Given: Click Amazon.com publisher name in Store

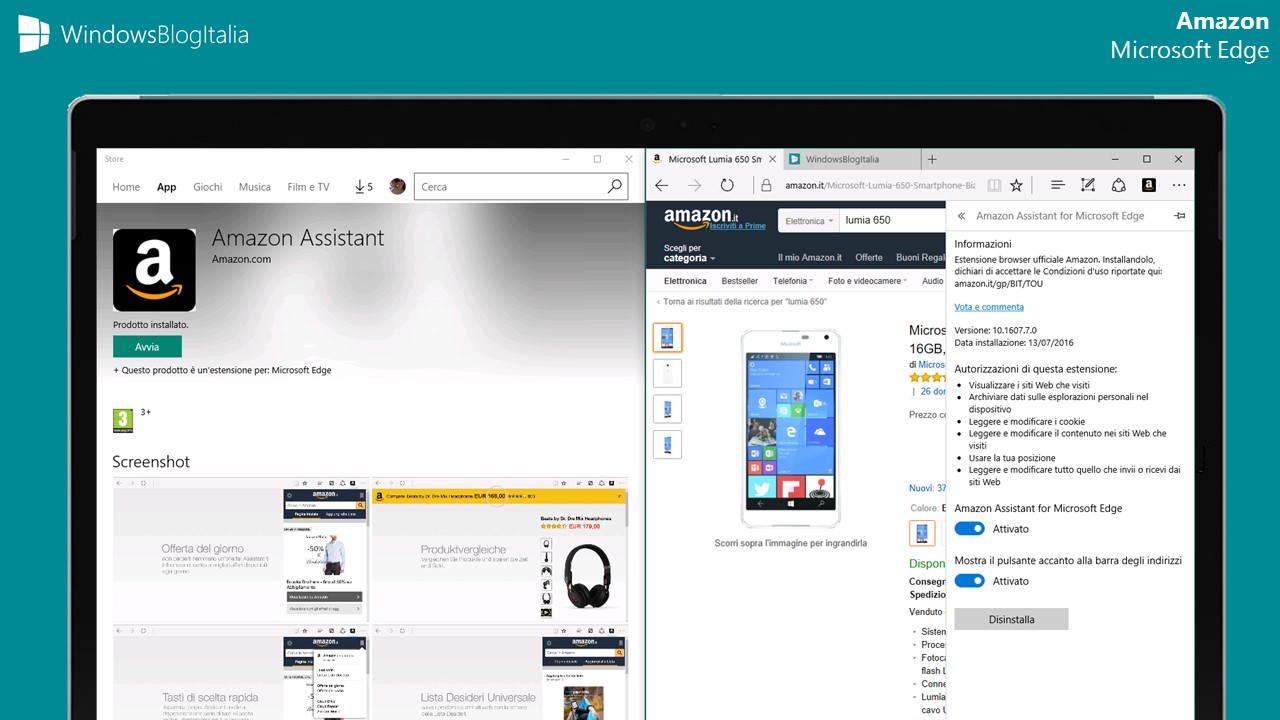Looking at the screenshot, I should 241,259.
